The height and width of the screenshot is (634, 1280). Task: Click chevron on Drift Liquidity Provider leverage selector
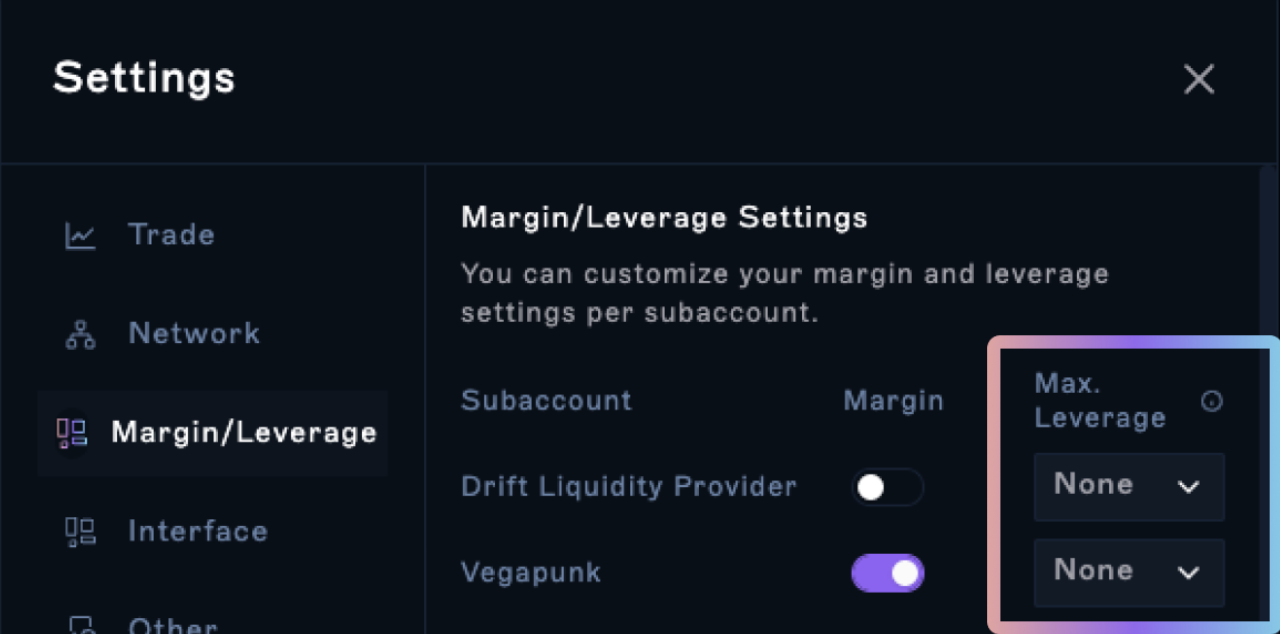coord(1188,487)
